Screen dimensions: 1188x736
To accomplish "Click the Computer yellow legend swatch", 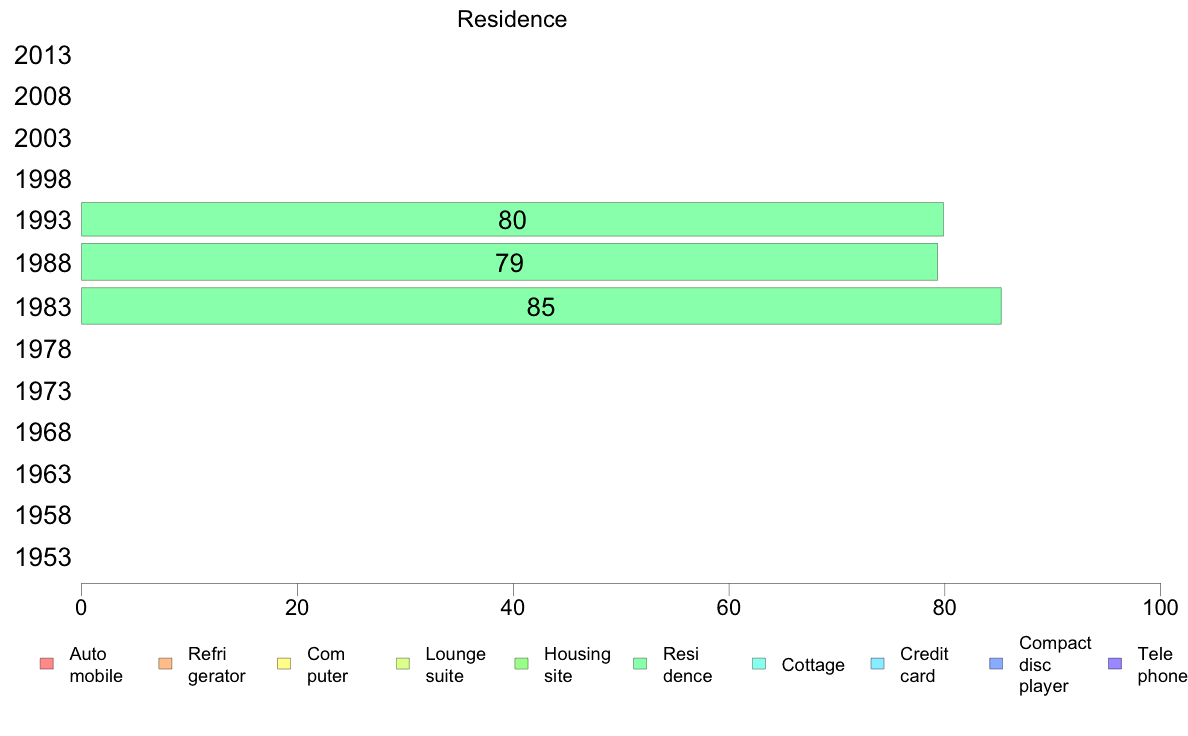I will (x=284, y=664).
